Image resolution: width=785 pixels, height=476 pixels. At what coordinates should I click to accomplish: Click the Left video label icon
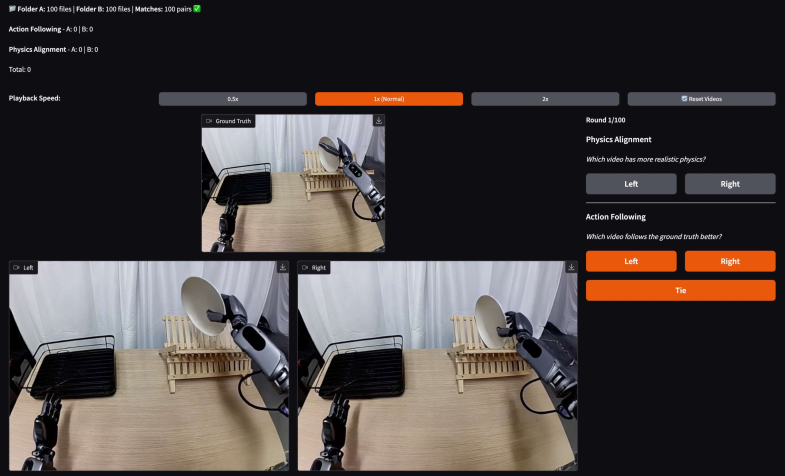click(17, 268)
